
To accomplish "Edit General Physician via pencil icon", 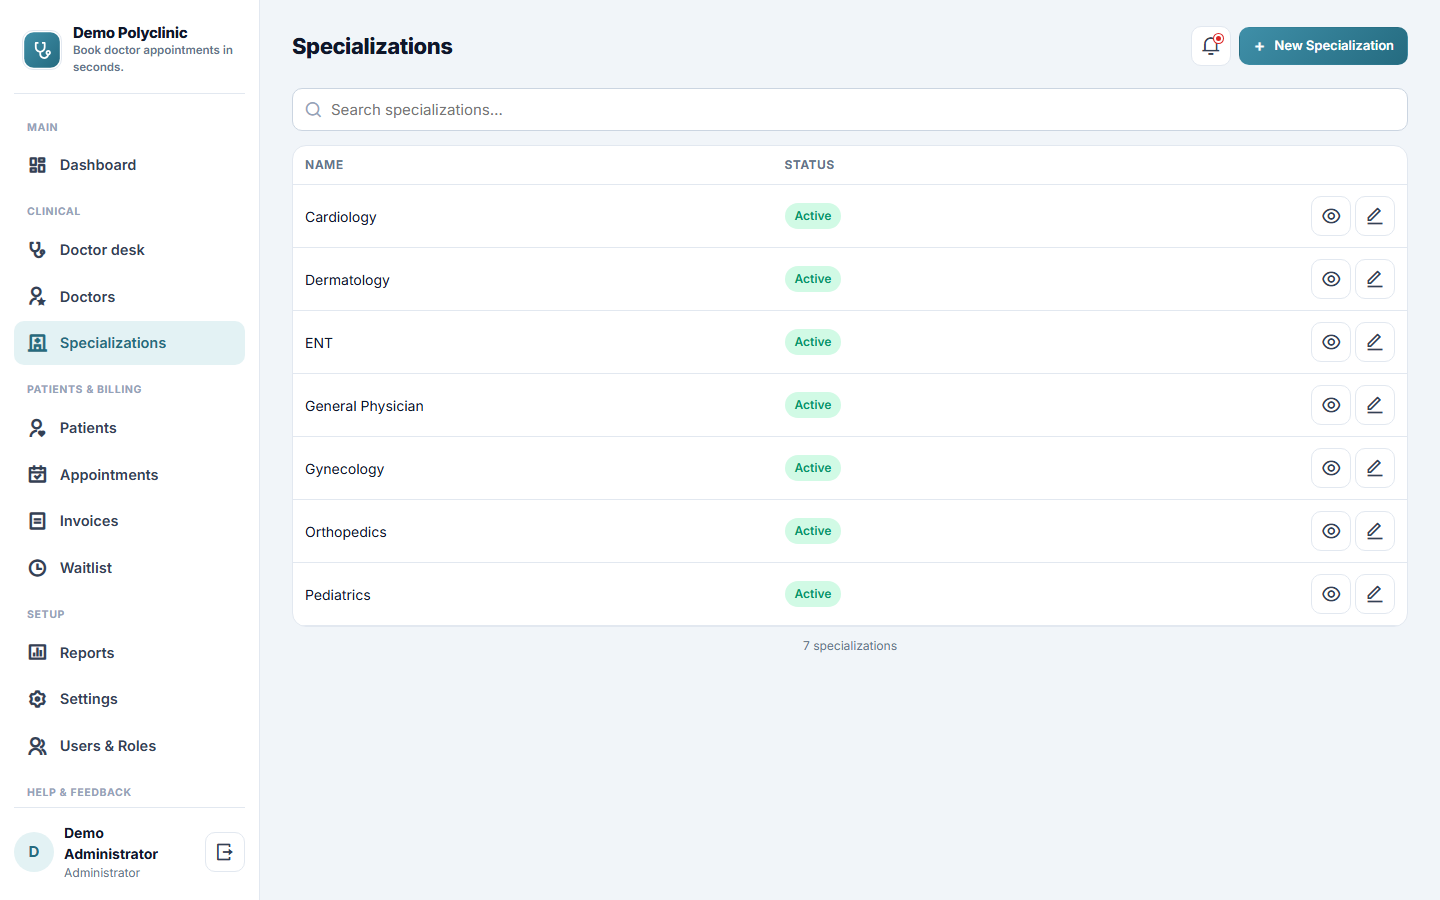I will pos(1375,405).
